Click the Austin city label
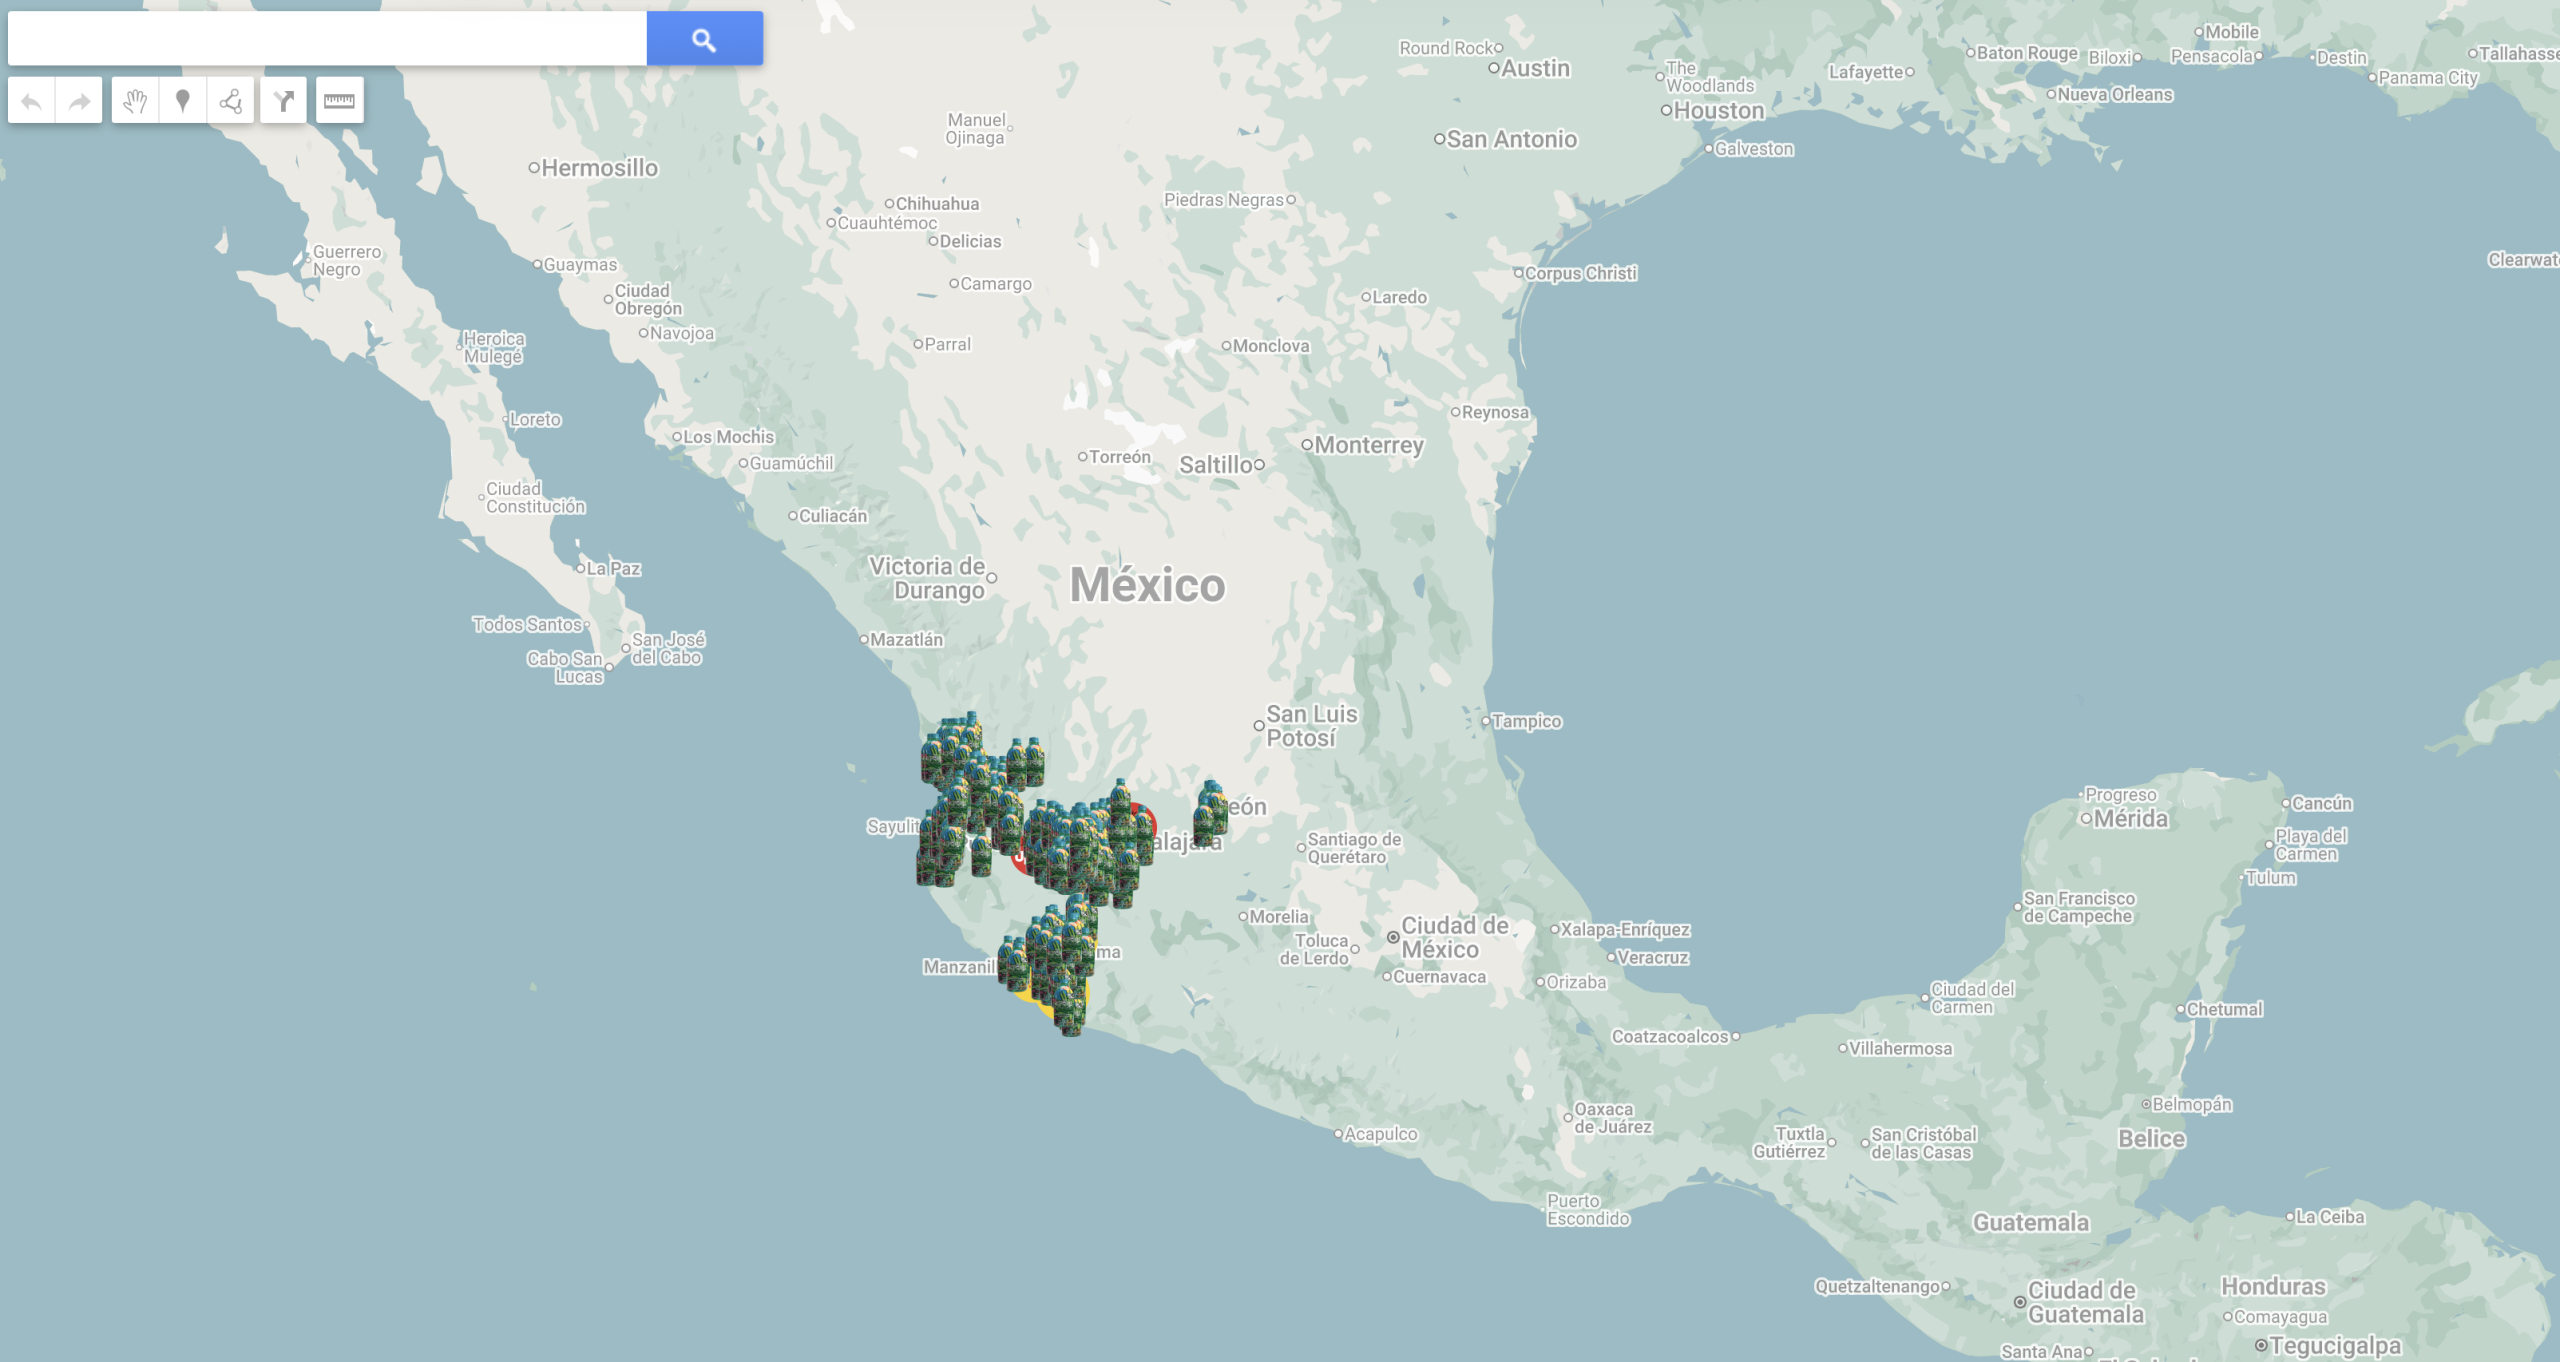 1535,69
